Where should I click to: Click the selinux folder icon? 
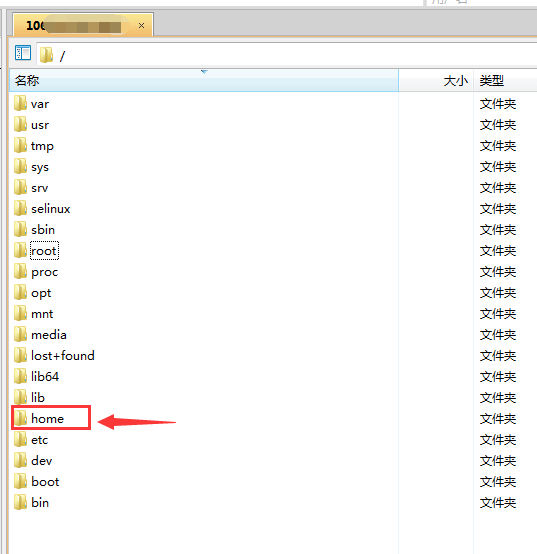coord(20,208)
